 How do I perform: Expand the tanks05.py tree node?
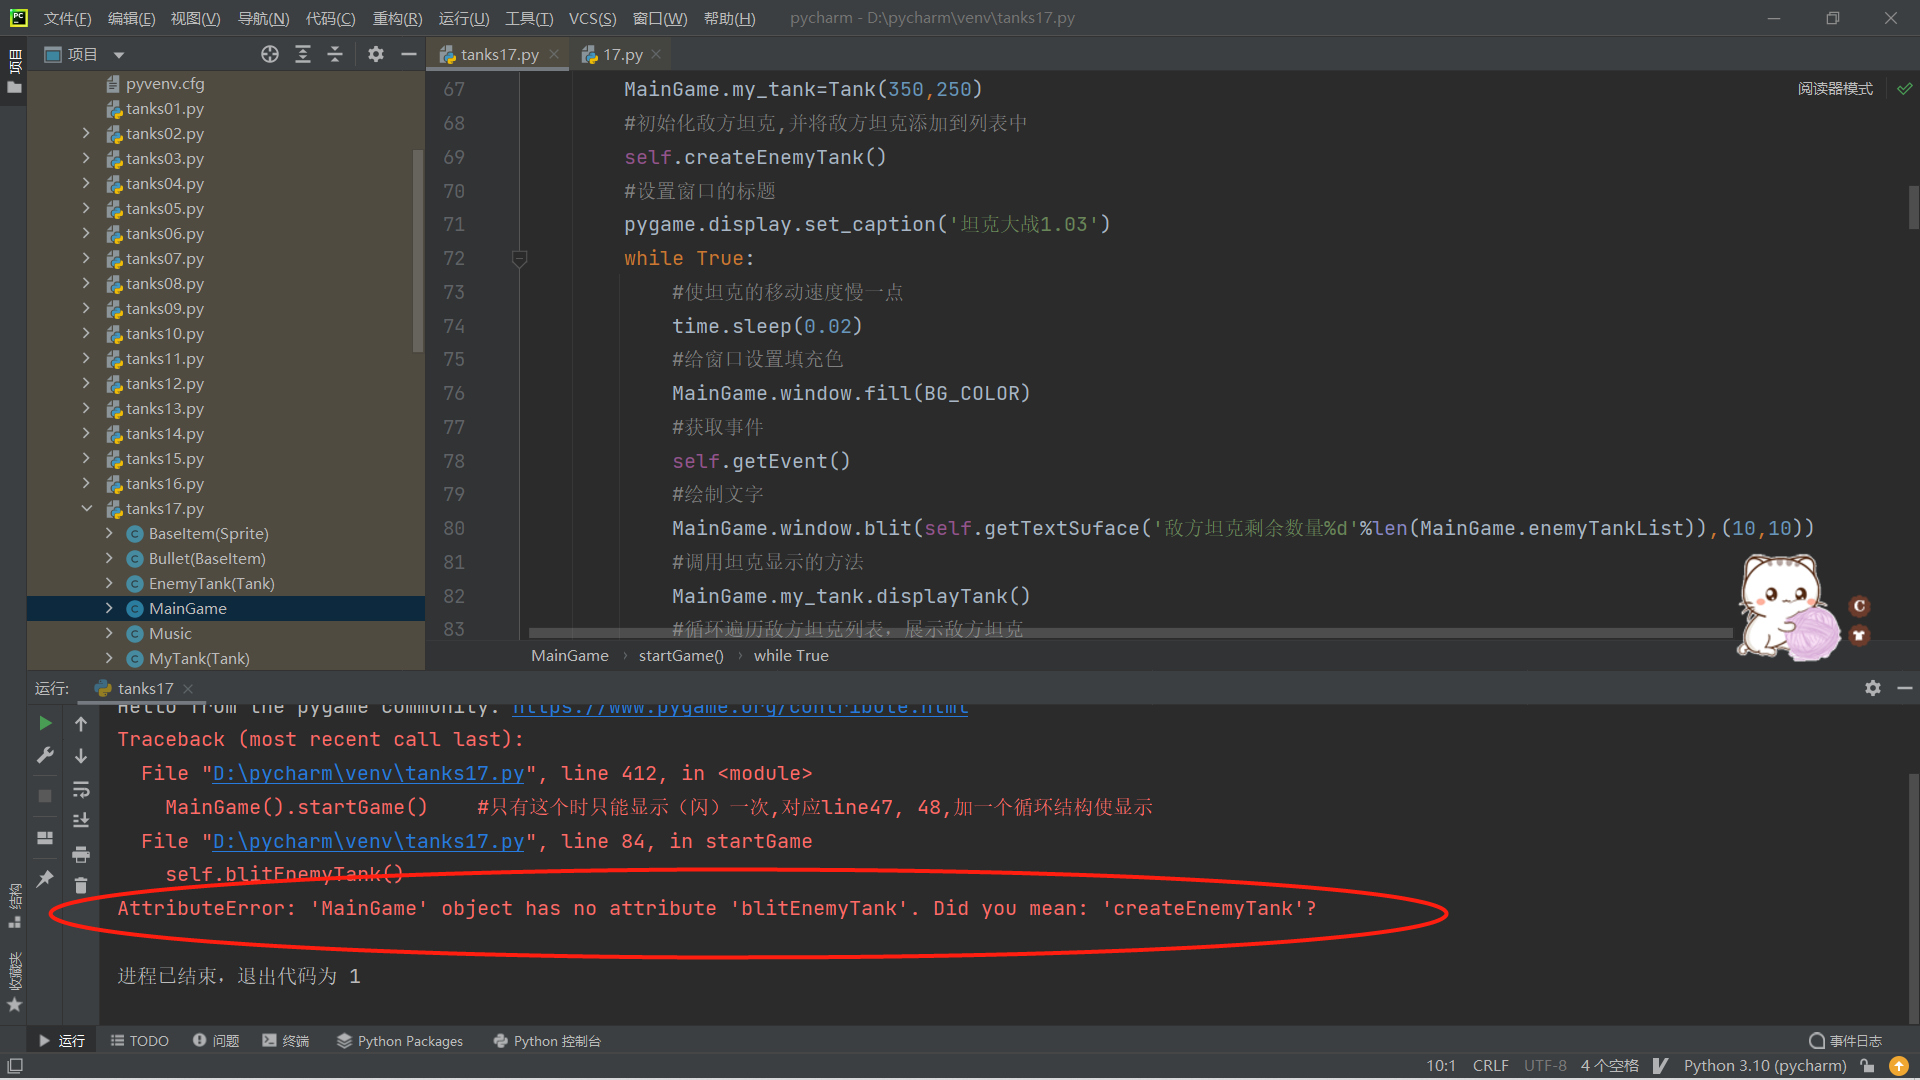[86, 209]
